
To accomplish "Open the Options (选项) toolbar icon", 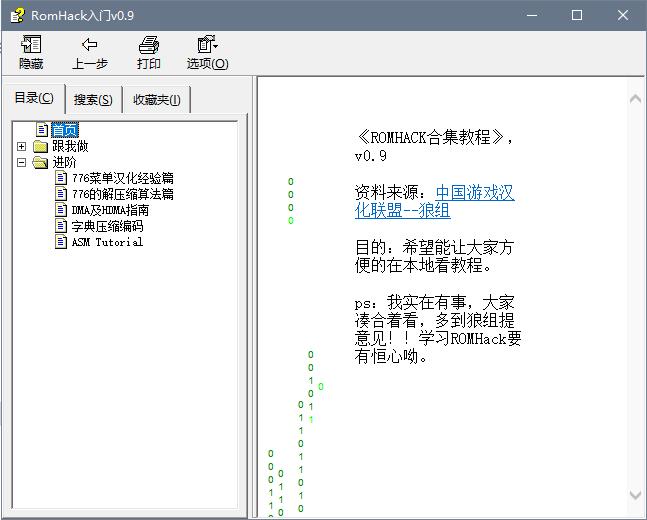I will coord(207,45).
